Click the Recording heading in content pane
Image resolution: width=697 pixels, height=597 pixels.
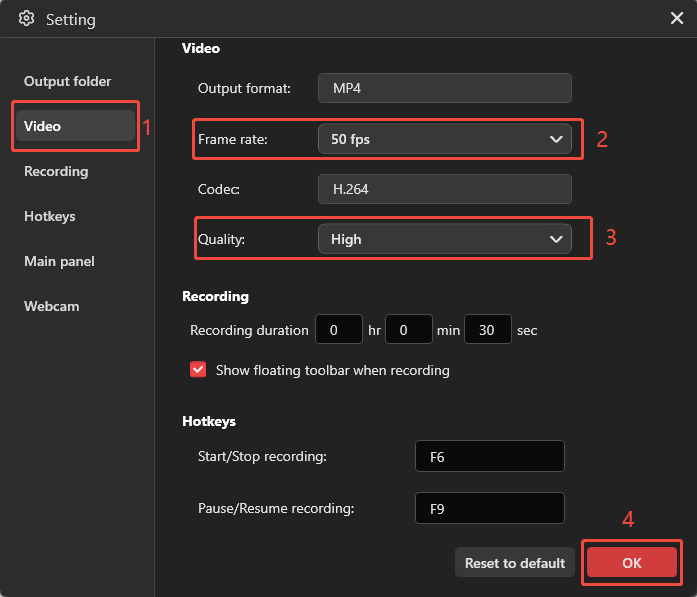(x=216, y=296)
